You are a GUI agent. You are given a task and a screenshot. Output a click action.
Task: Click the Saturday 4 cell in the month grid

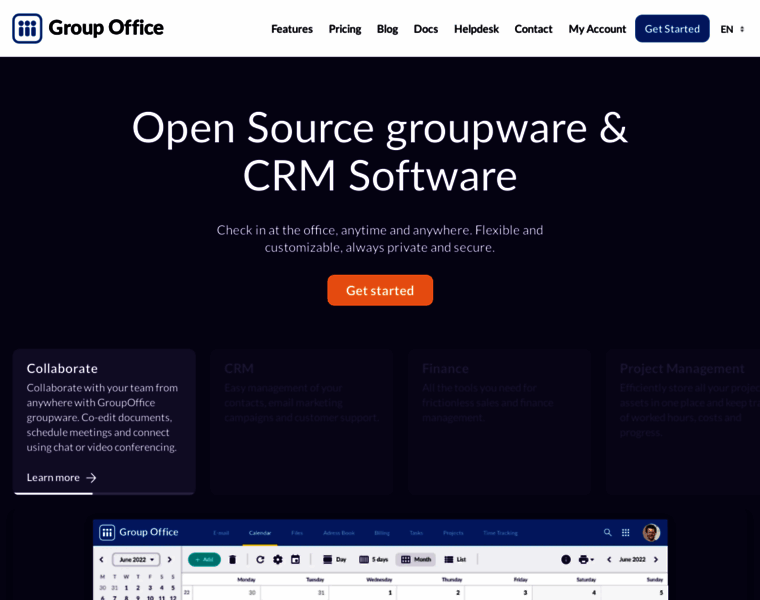[566, 593]
